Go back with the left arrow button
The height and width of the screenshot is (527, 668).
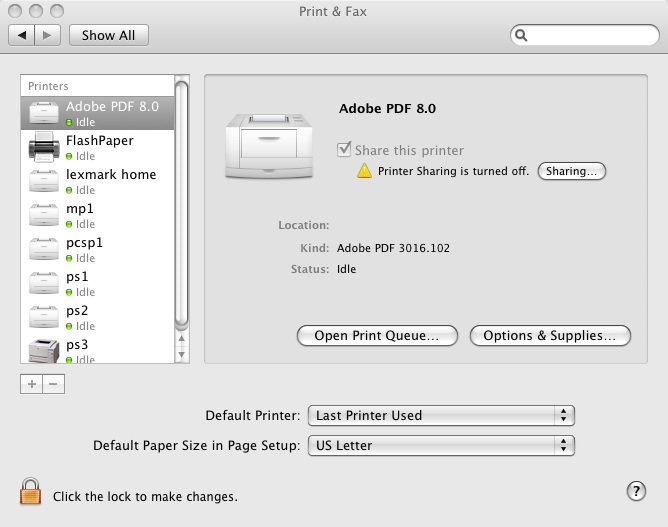21,35
